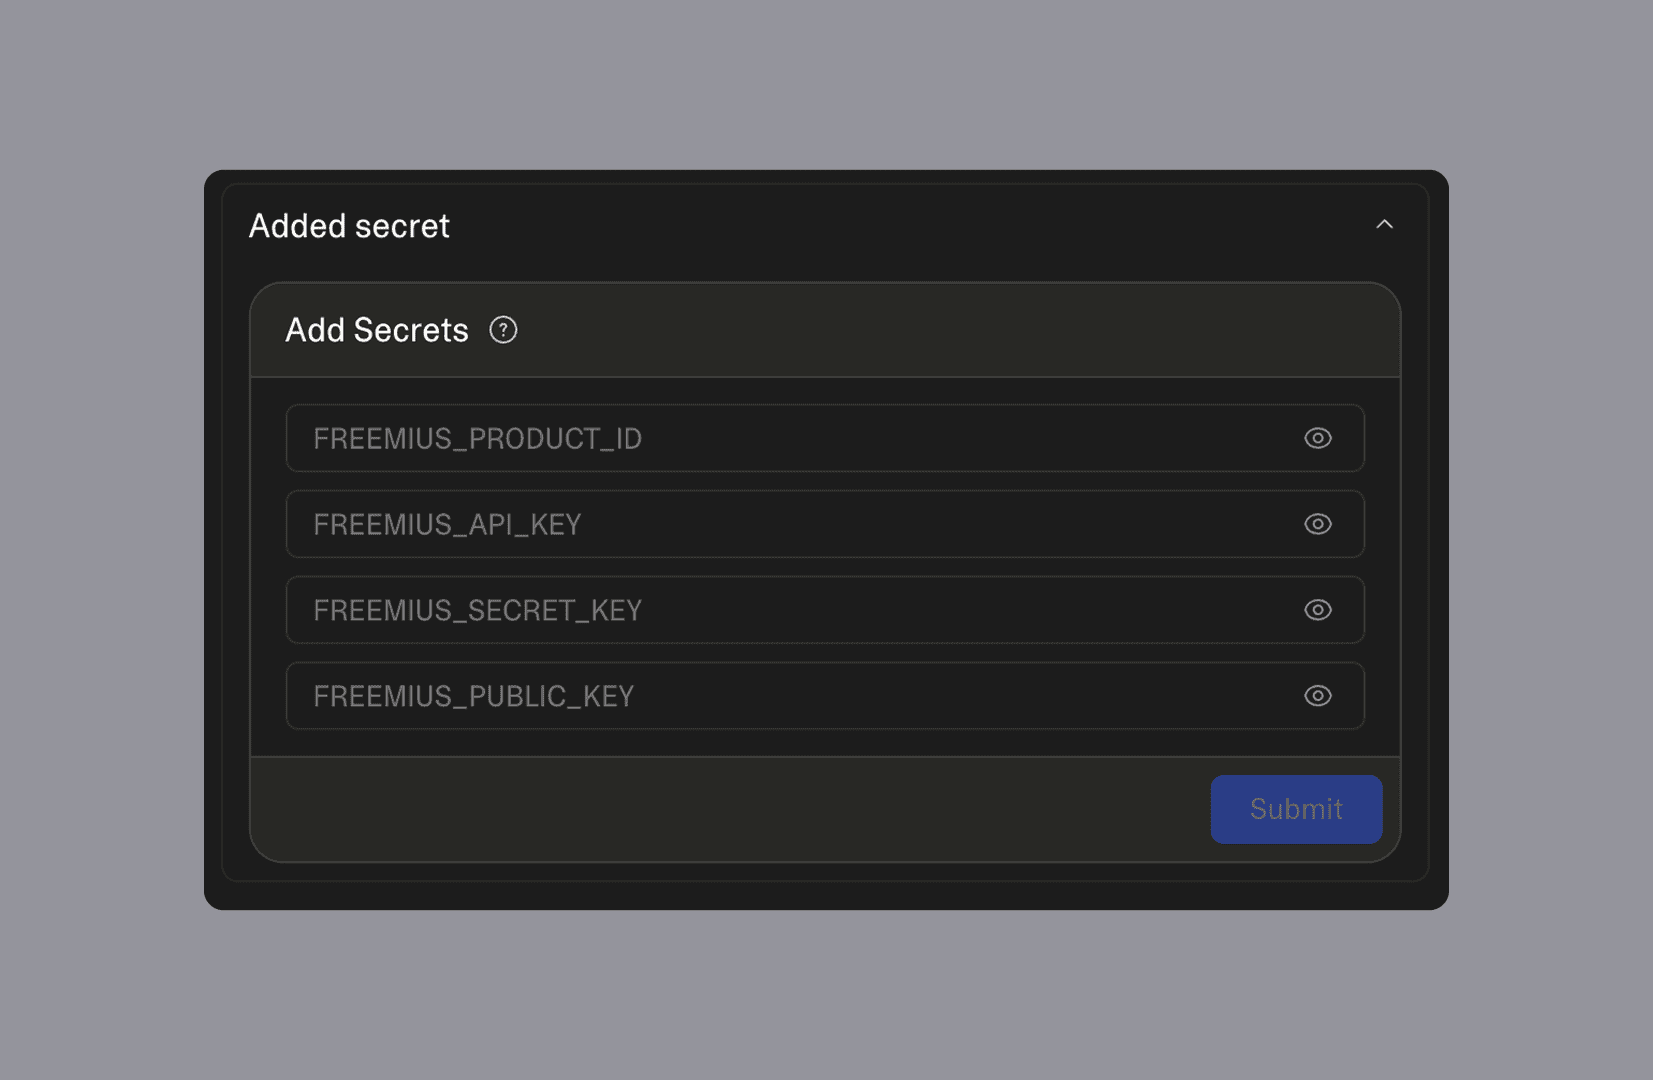Show the FREEMIUS_API_KEY value using eye icon
The height and width of the screenshot is (1080, 1653).
click(x=1317, y=524)
